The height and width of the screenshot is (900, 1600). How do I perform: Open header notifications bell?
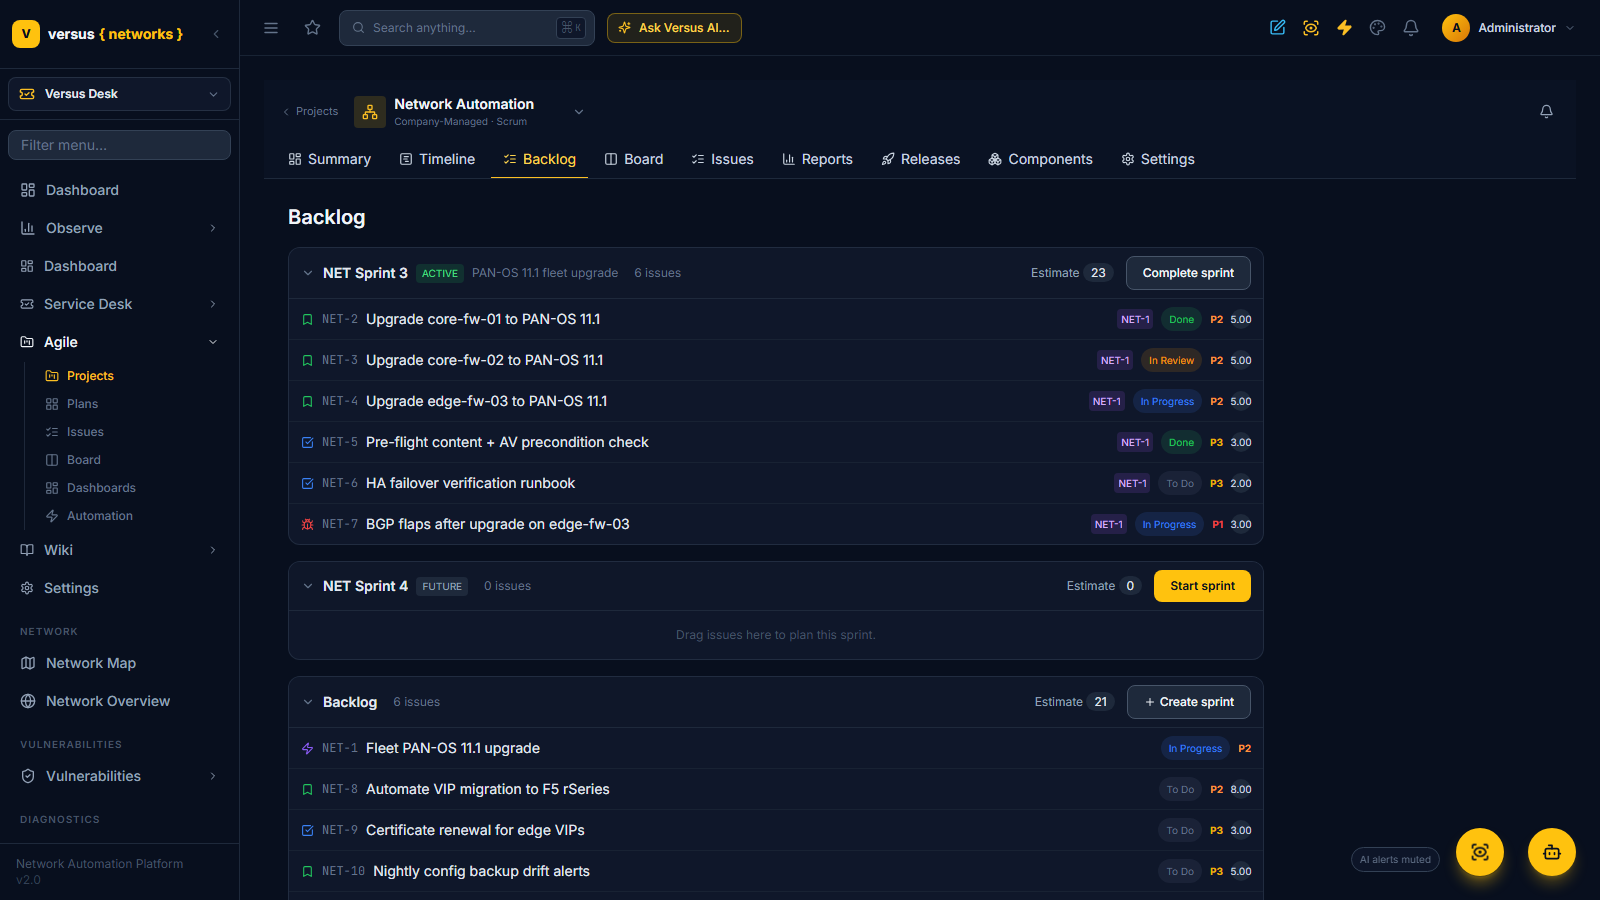(1411, 28)
